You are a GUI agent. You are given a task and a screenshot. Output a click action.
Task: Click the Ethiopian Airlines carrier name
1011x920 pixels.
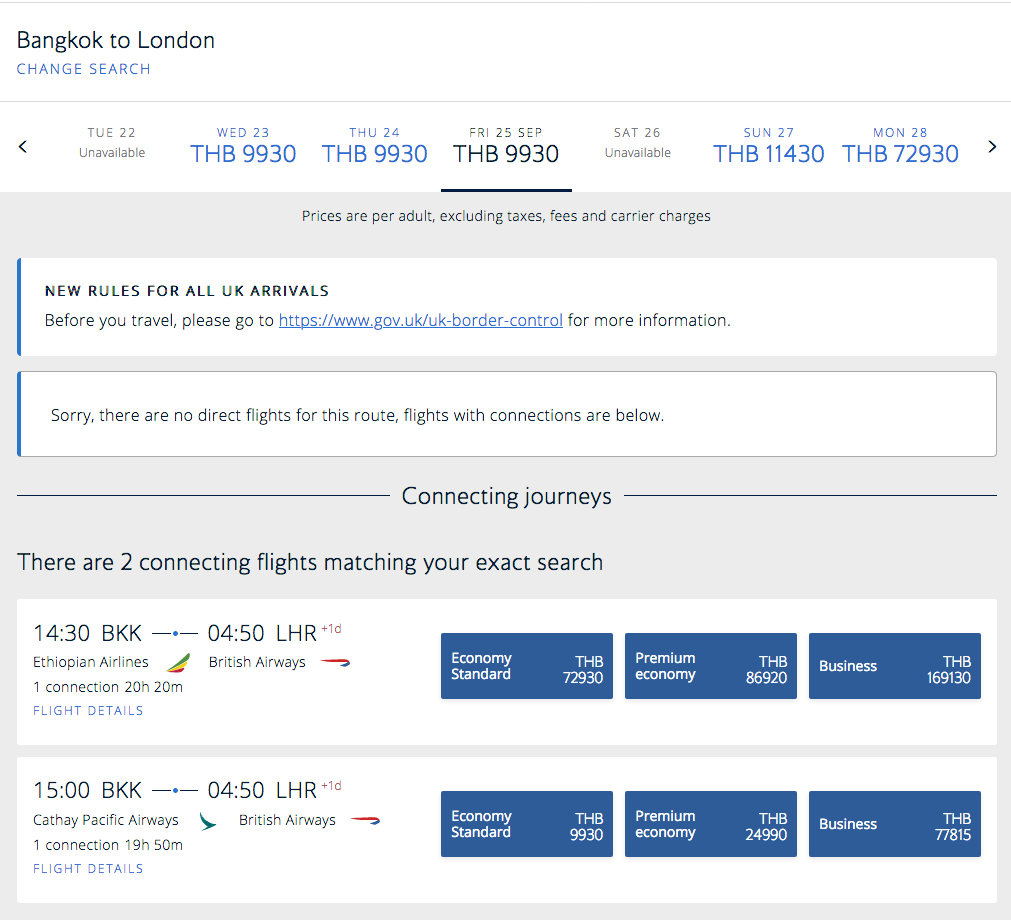point(91,662)
